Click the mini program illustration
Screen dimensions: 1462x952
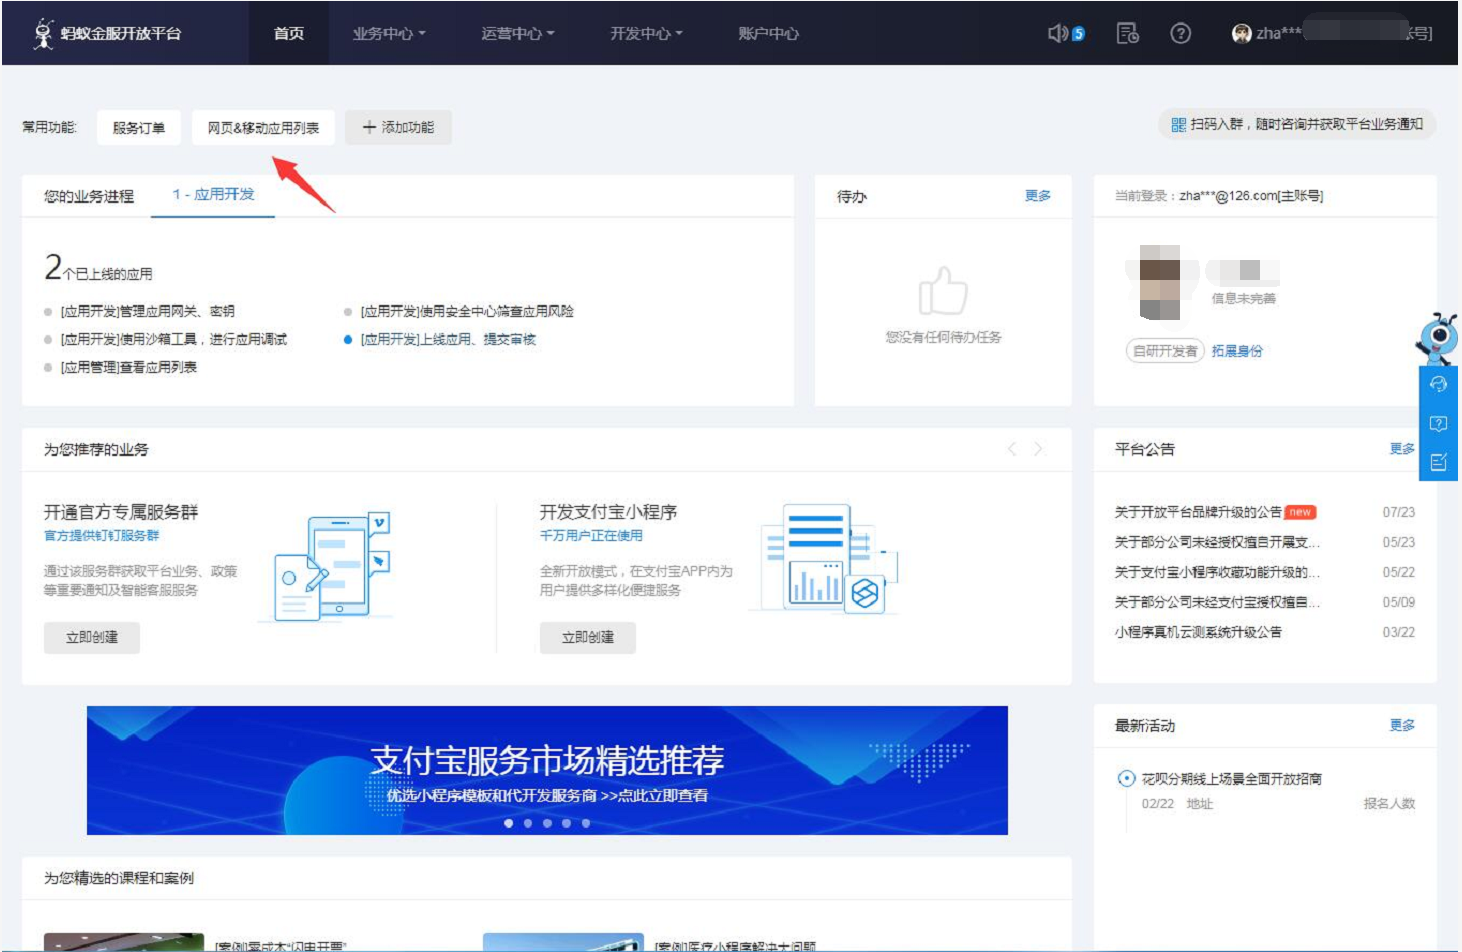pyautogui.click(x=830, y=559)
